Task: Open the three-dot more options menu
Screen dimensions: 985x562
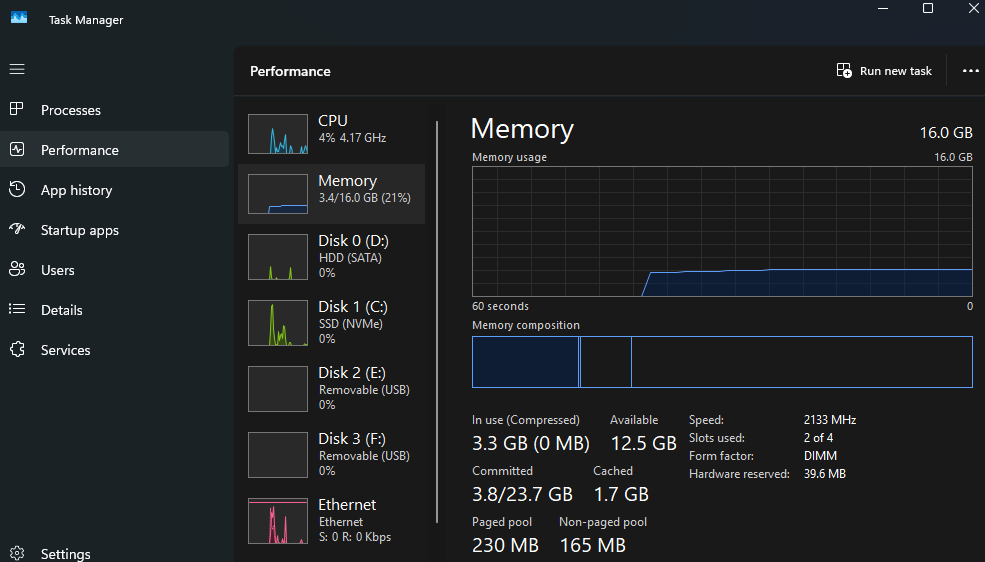Action: (971, 71)
